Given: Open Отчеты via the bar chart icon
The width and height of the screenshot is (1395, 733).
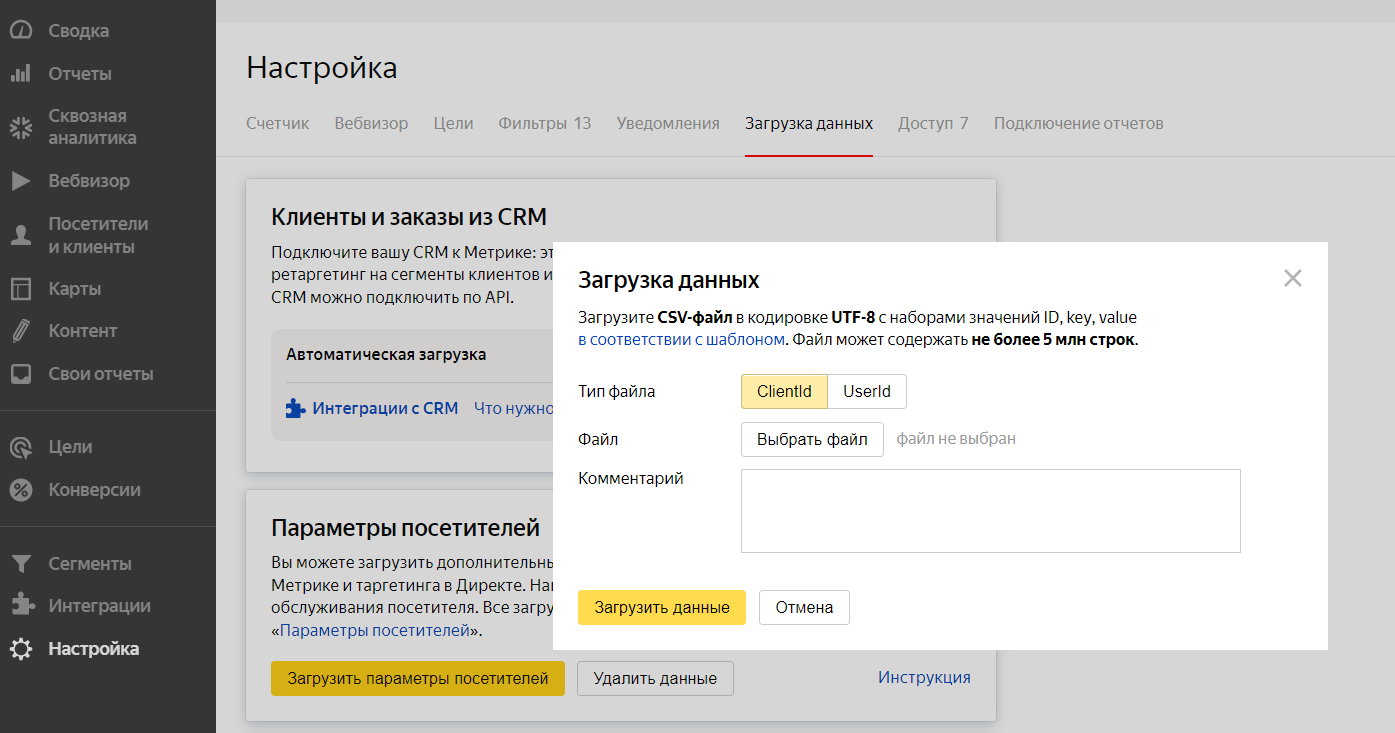Looking at the screenshot, I should (x=21, y=74).
